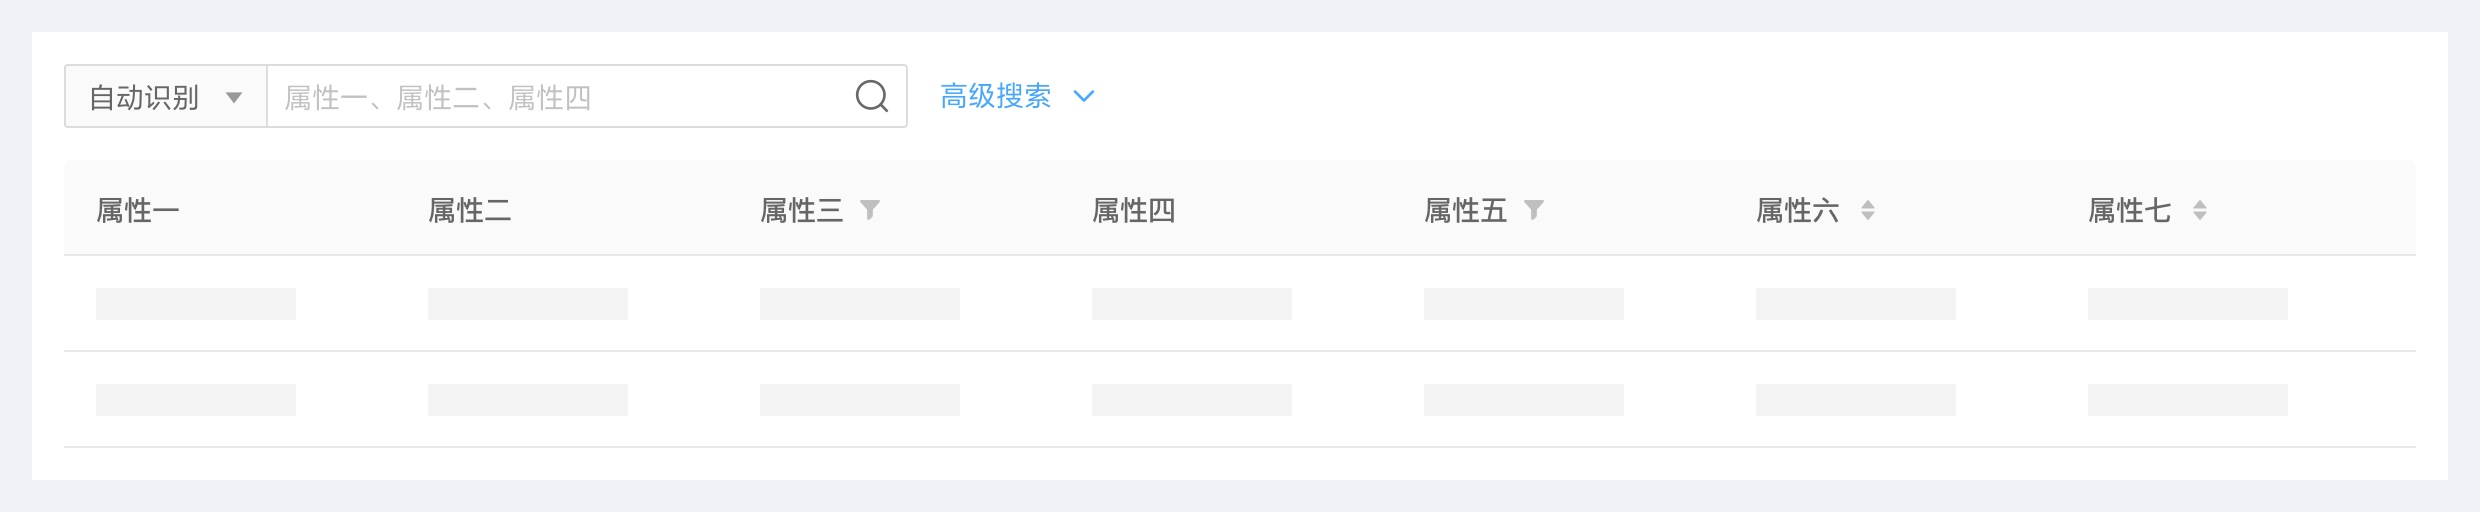This screenshot has height=512, width=2480.
Task: Click the 属性三 column header label
Action: [801, 210]
